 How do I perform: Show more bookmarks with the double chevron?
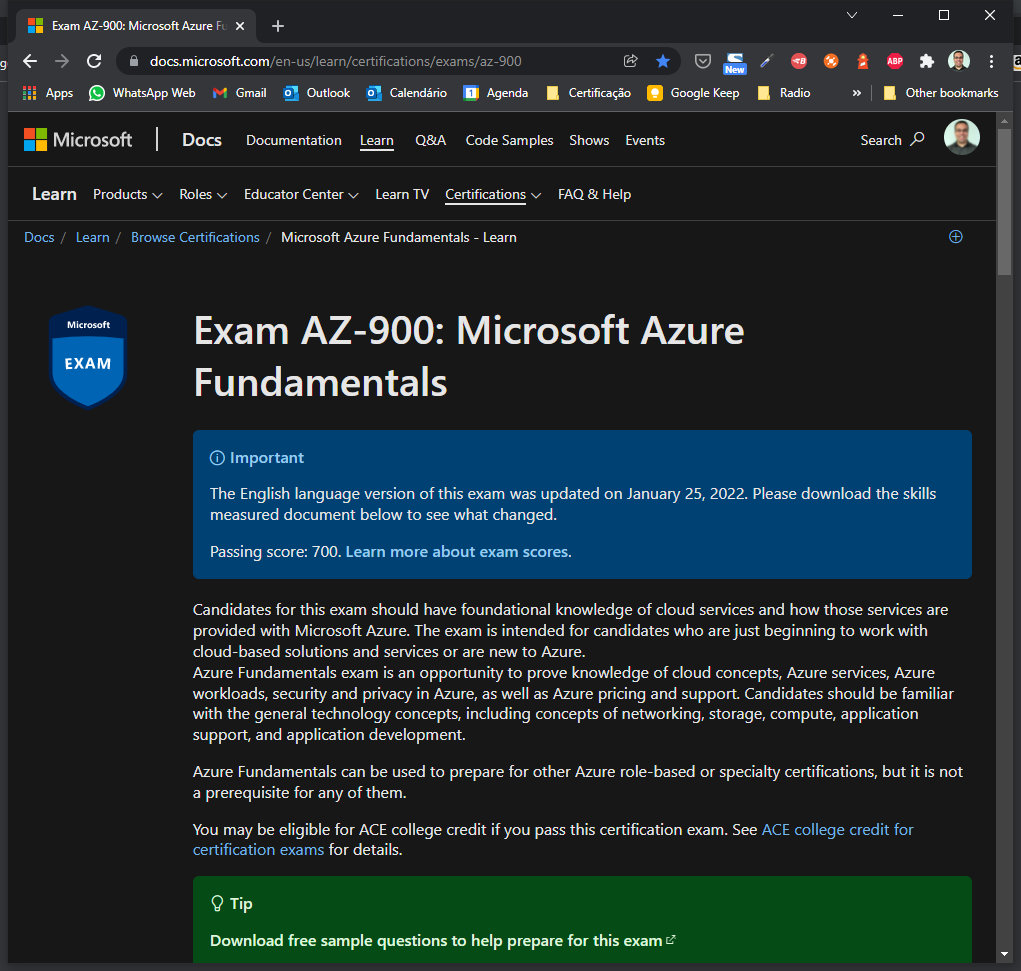856,93
